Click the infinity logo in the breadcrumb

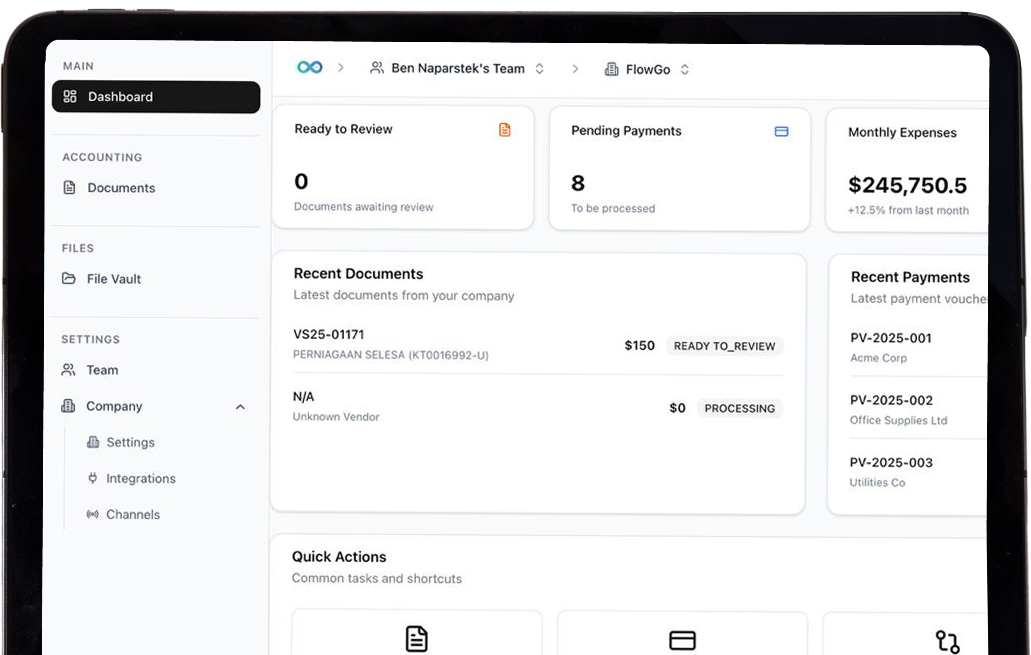[311, 66]
